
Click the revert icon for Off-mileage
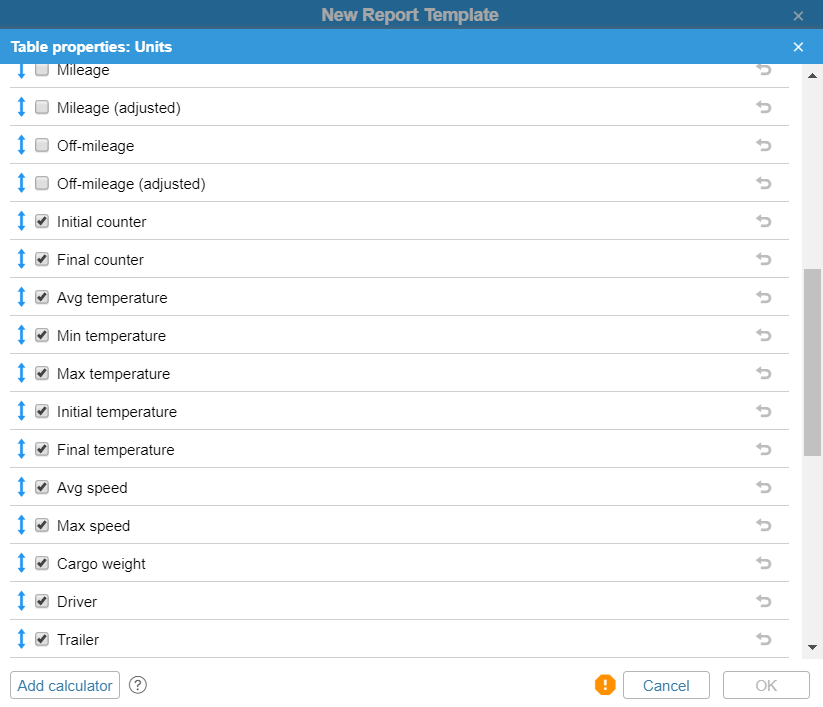(x=763, y=145)
